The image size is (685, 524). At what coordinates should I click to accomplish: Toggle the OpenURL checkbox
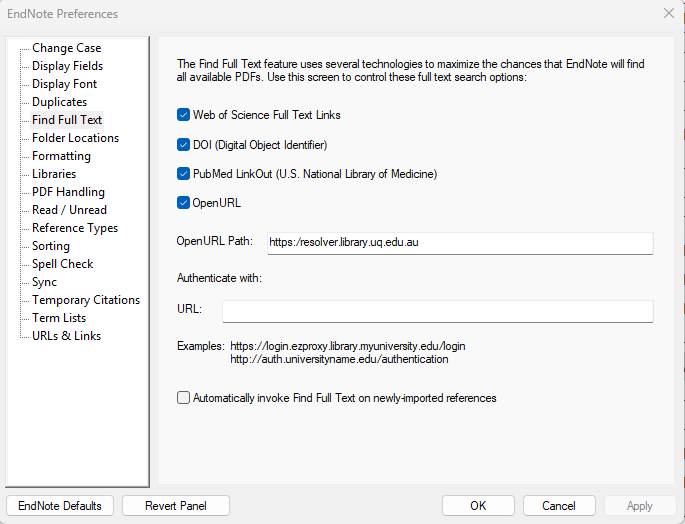[x=184, y=203]
